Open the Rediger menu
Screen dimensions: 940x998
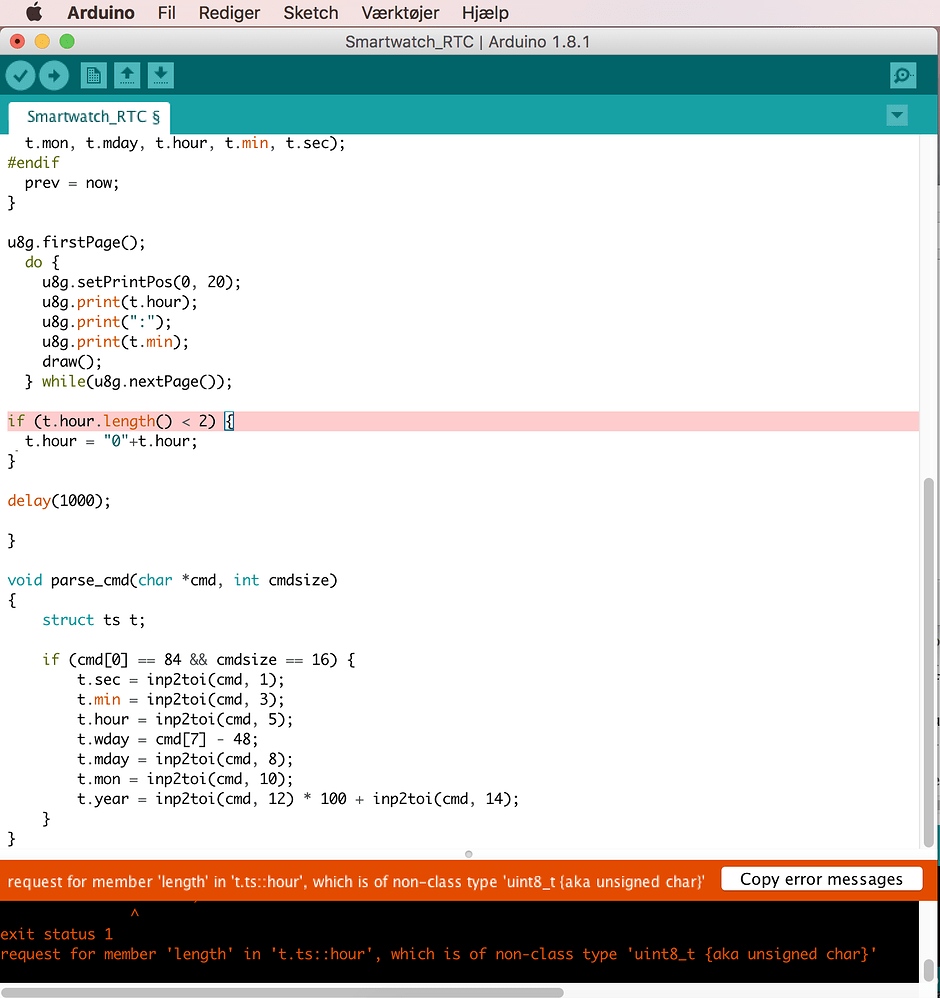(228, 13)
